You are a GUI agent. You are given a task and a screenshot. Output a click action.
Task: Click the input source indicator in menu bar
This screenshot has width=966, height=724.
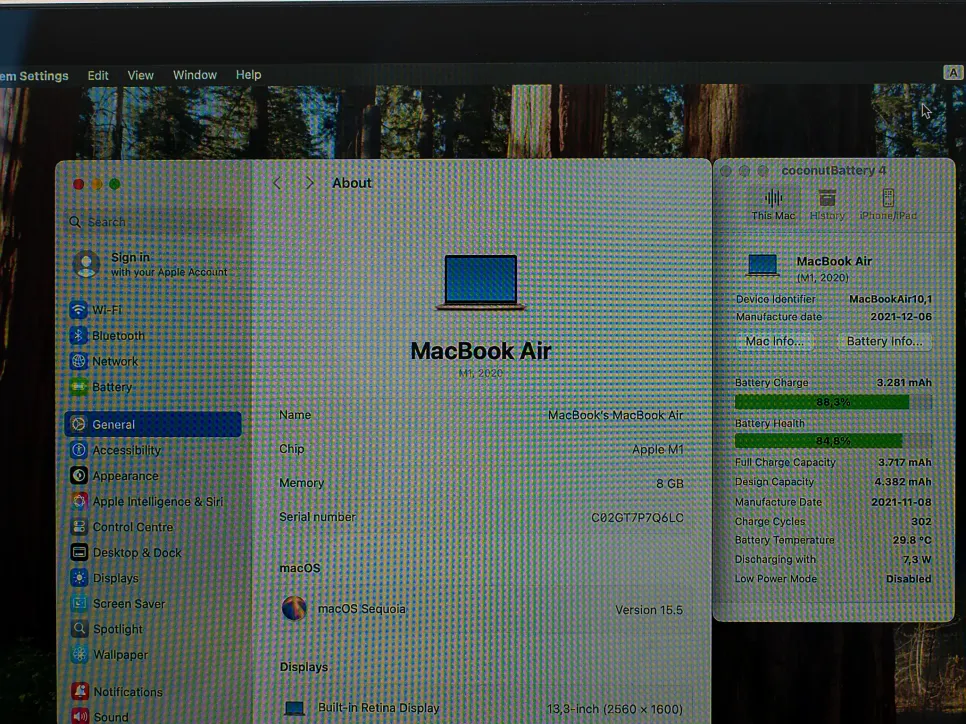point(953,73)
